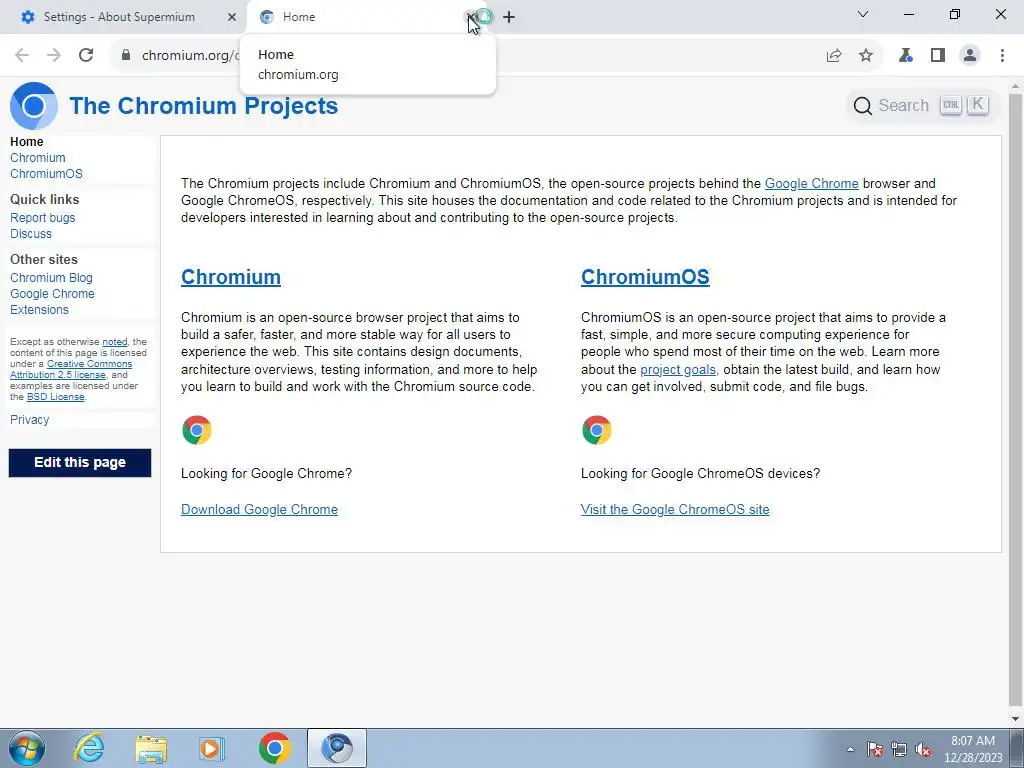Click Chrome logo under Chromium section
This screenshot has width=1024, height=768.
(197, 430)
